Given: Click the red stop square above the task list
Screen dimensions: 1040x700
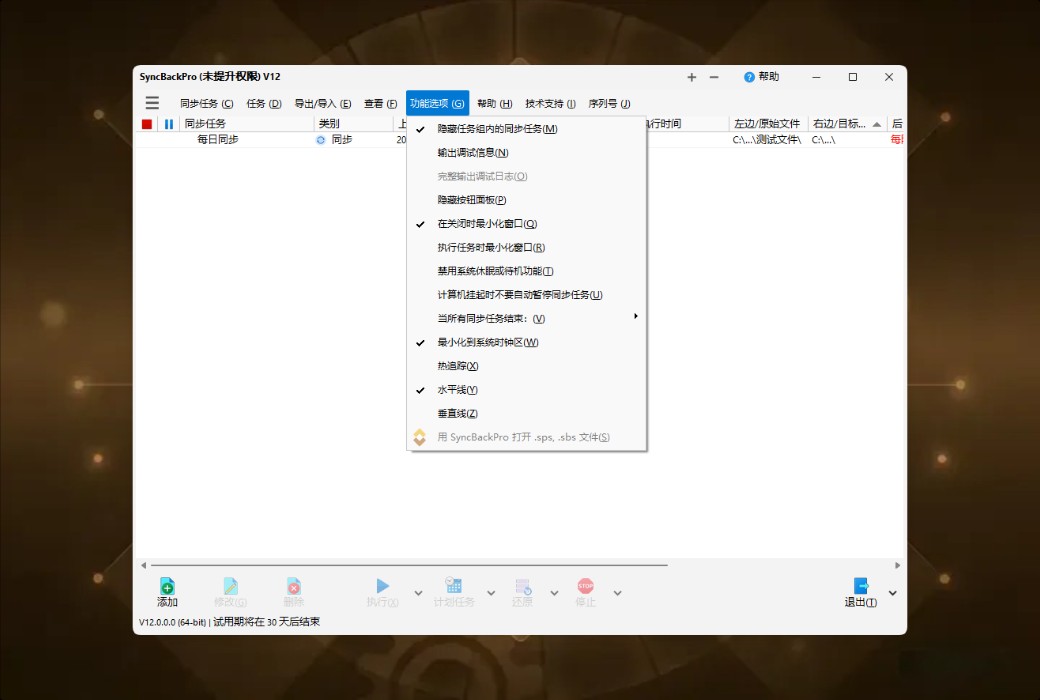Looking at the screenshot, I should pyautogui.click(x=145, y=122).
